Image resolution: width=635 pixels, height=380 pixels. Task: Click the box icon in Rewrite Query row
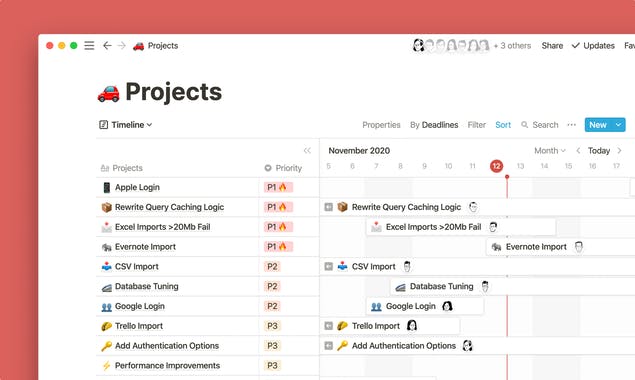[x=107, y=207]
